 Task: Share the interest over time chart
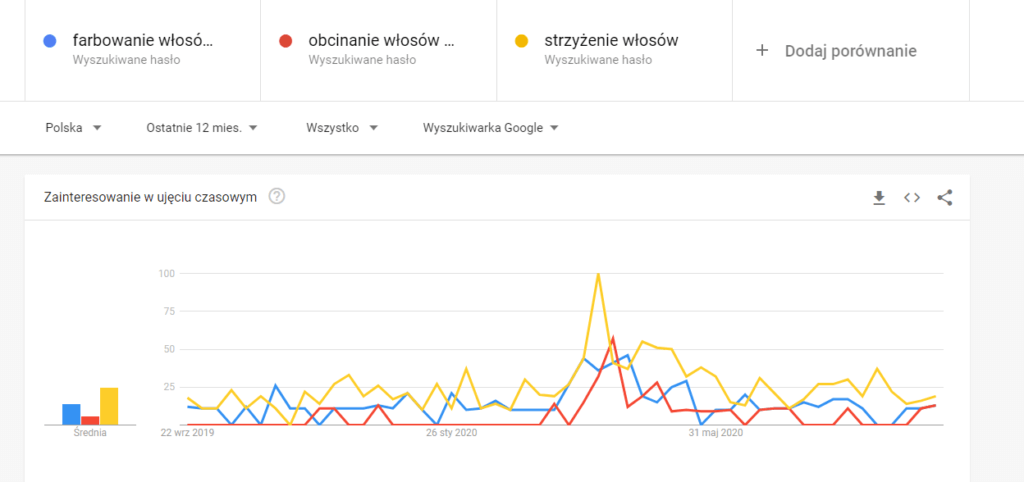click(944, 198)
